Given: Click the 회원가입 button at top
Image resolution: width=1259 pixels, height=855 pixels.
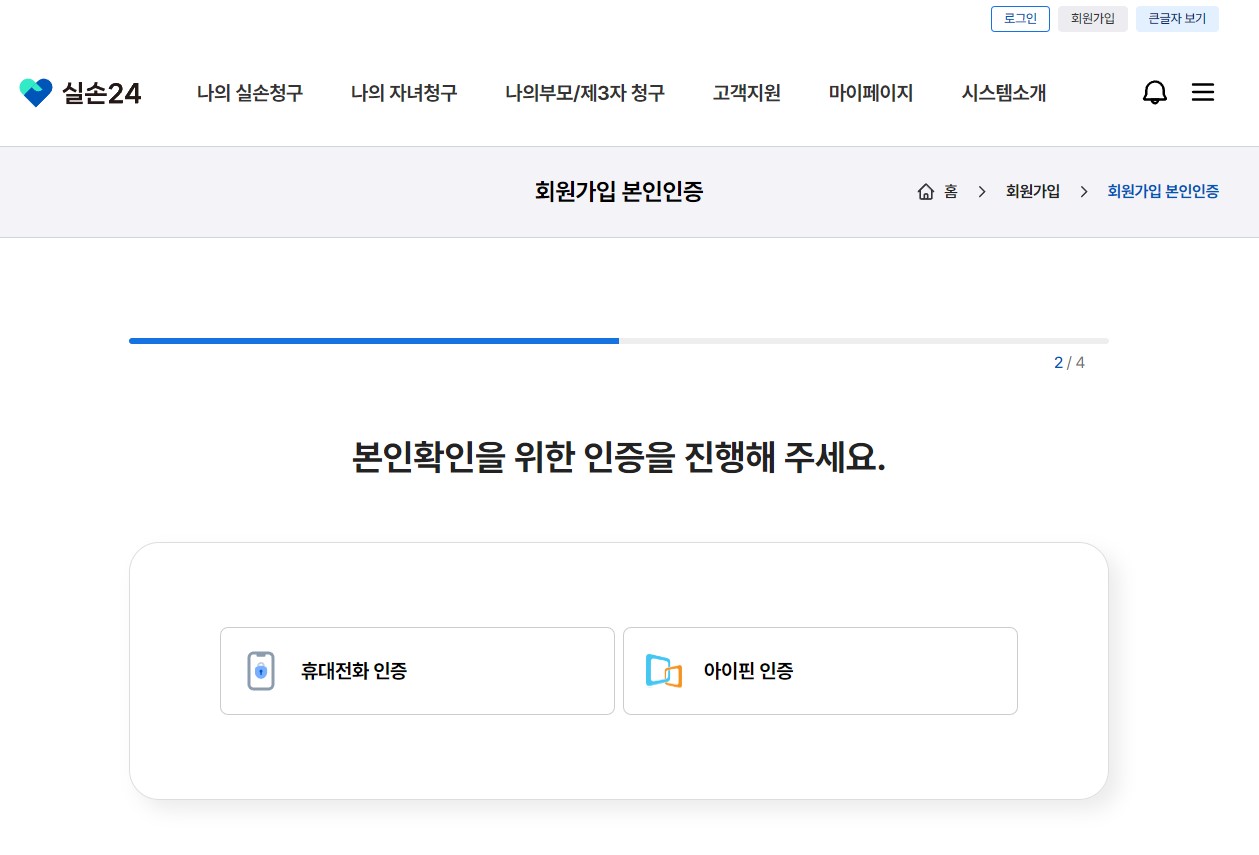Looking at the screenshot, I should click(x=1092, y=18).
